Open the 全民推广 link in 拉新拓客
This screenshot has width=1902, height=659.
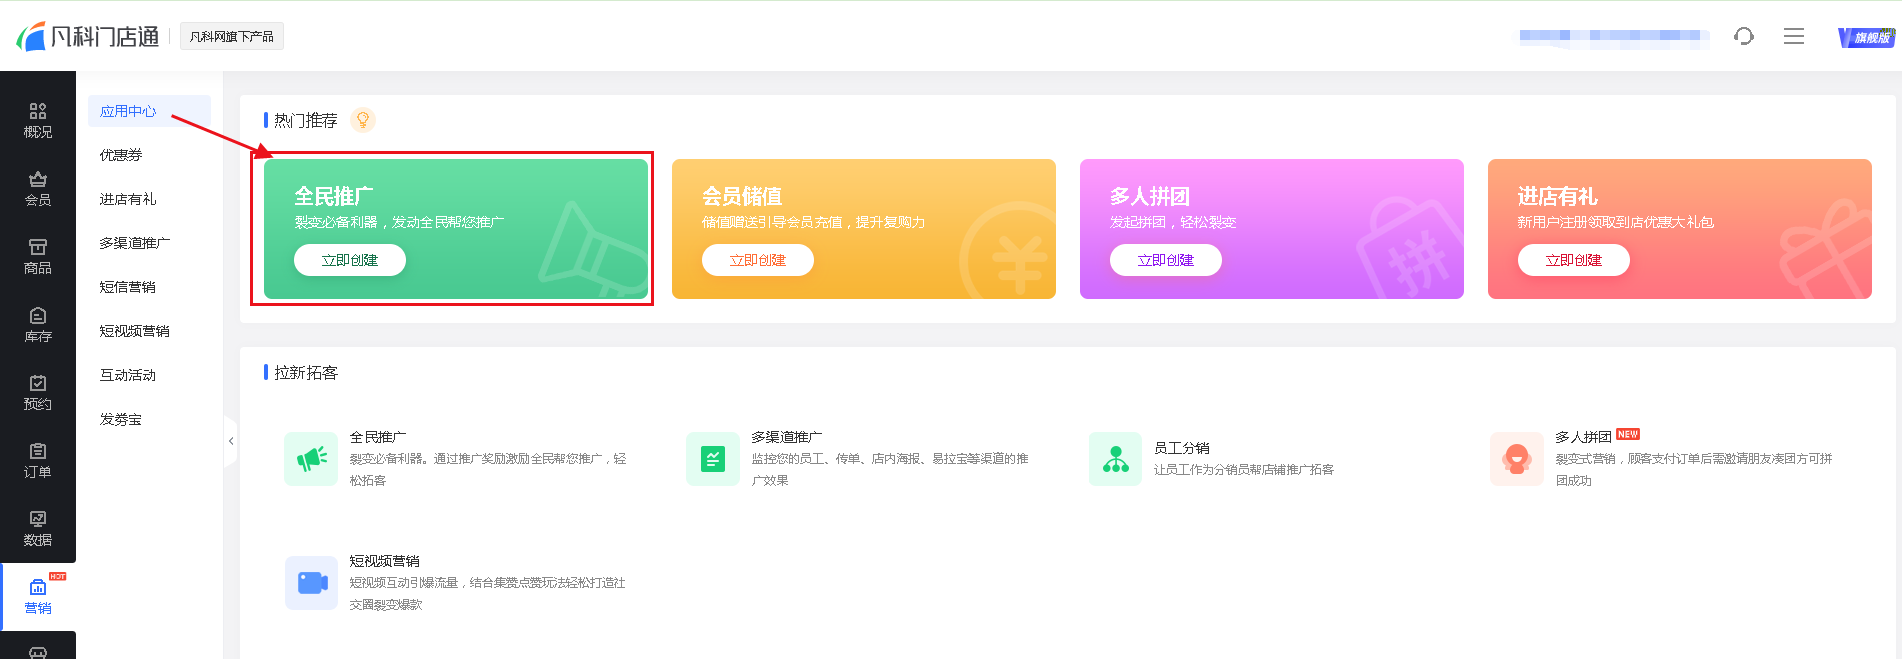[x=378, y=437]
